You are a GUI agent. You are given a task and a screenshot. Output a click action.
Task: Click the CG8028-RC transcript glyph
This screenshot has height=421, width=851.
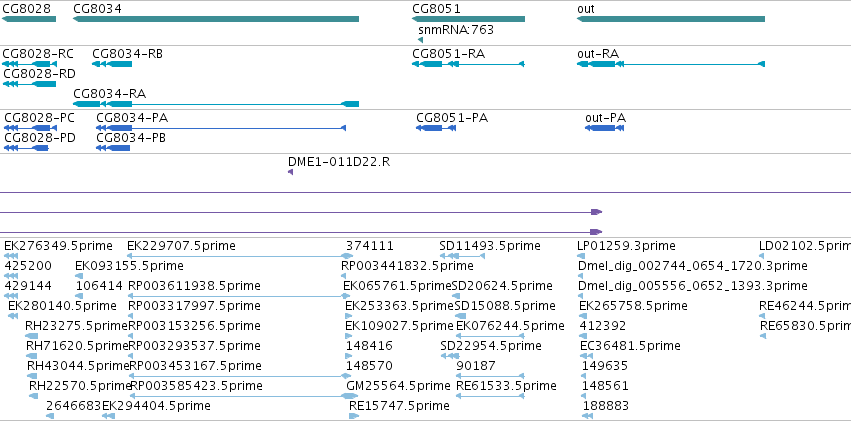[x=29, y=64]
